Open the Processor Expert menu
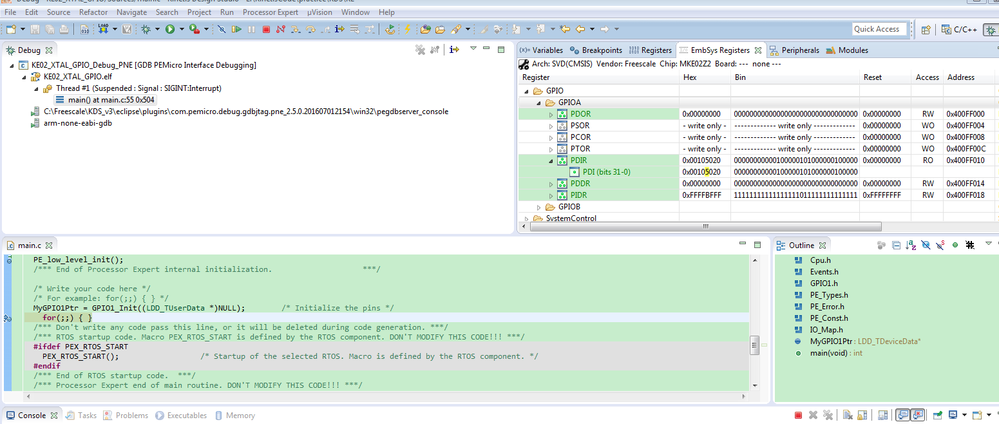The image size is (999, 424). tap(270, 12)
